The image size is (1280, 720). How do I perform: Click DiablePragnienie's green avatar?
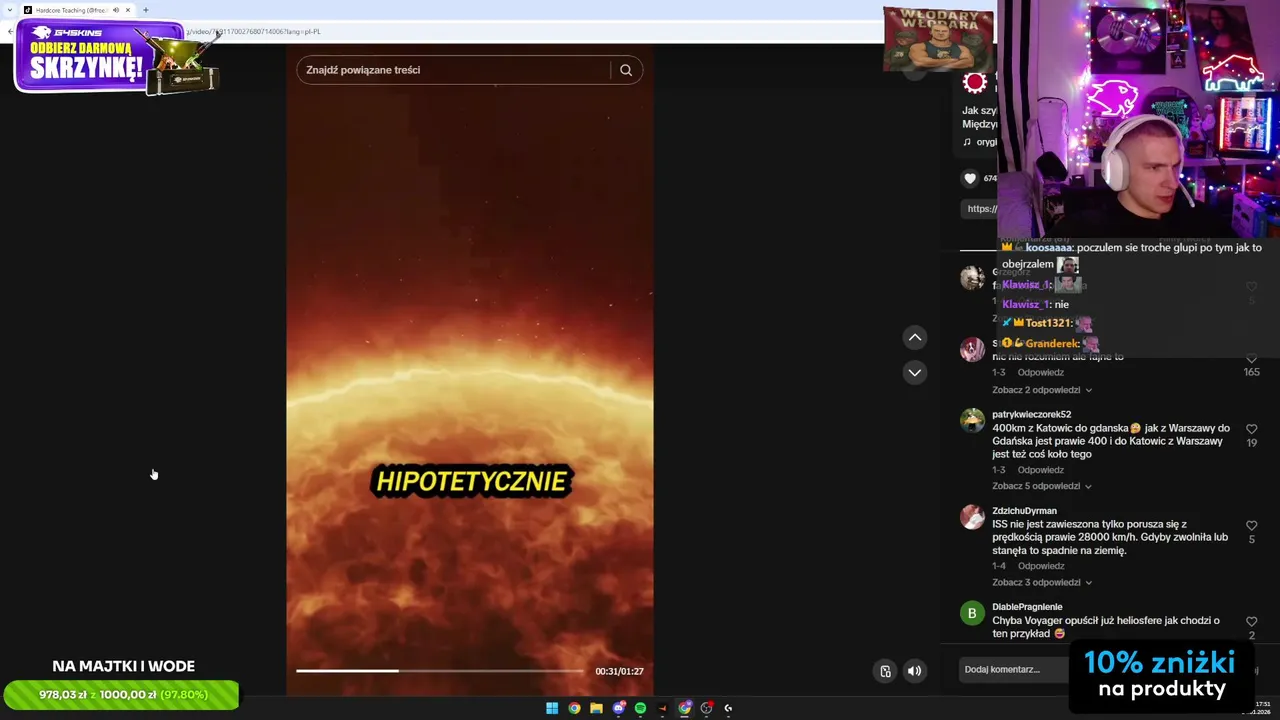(972, 613)
